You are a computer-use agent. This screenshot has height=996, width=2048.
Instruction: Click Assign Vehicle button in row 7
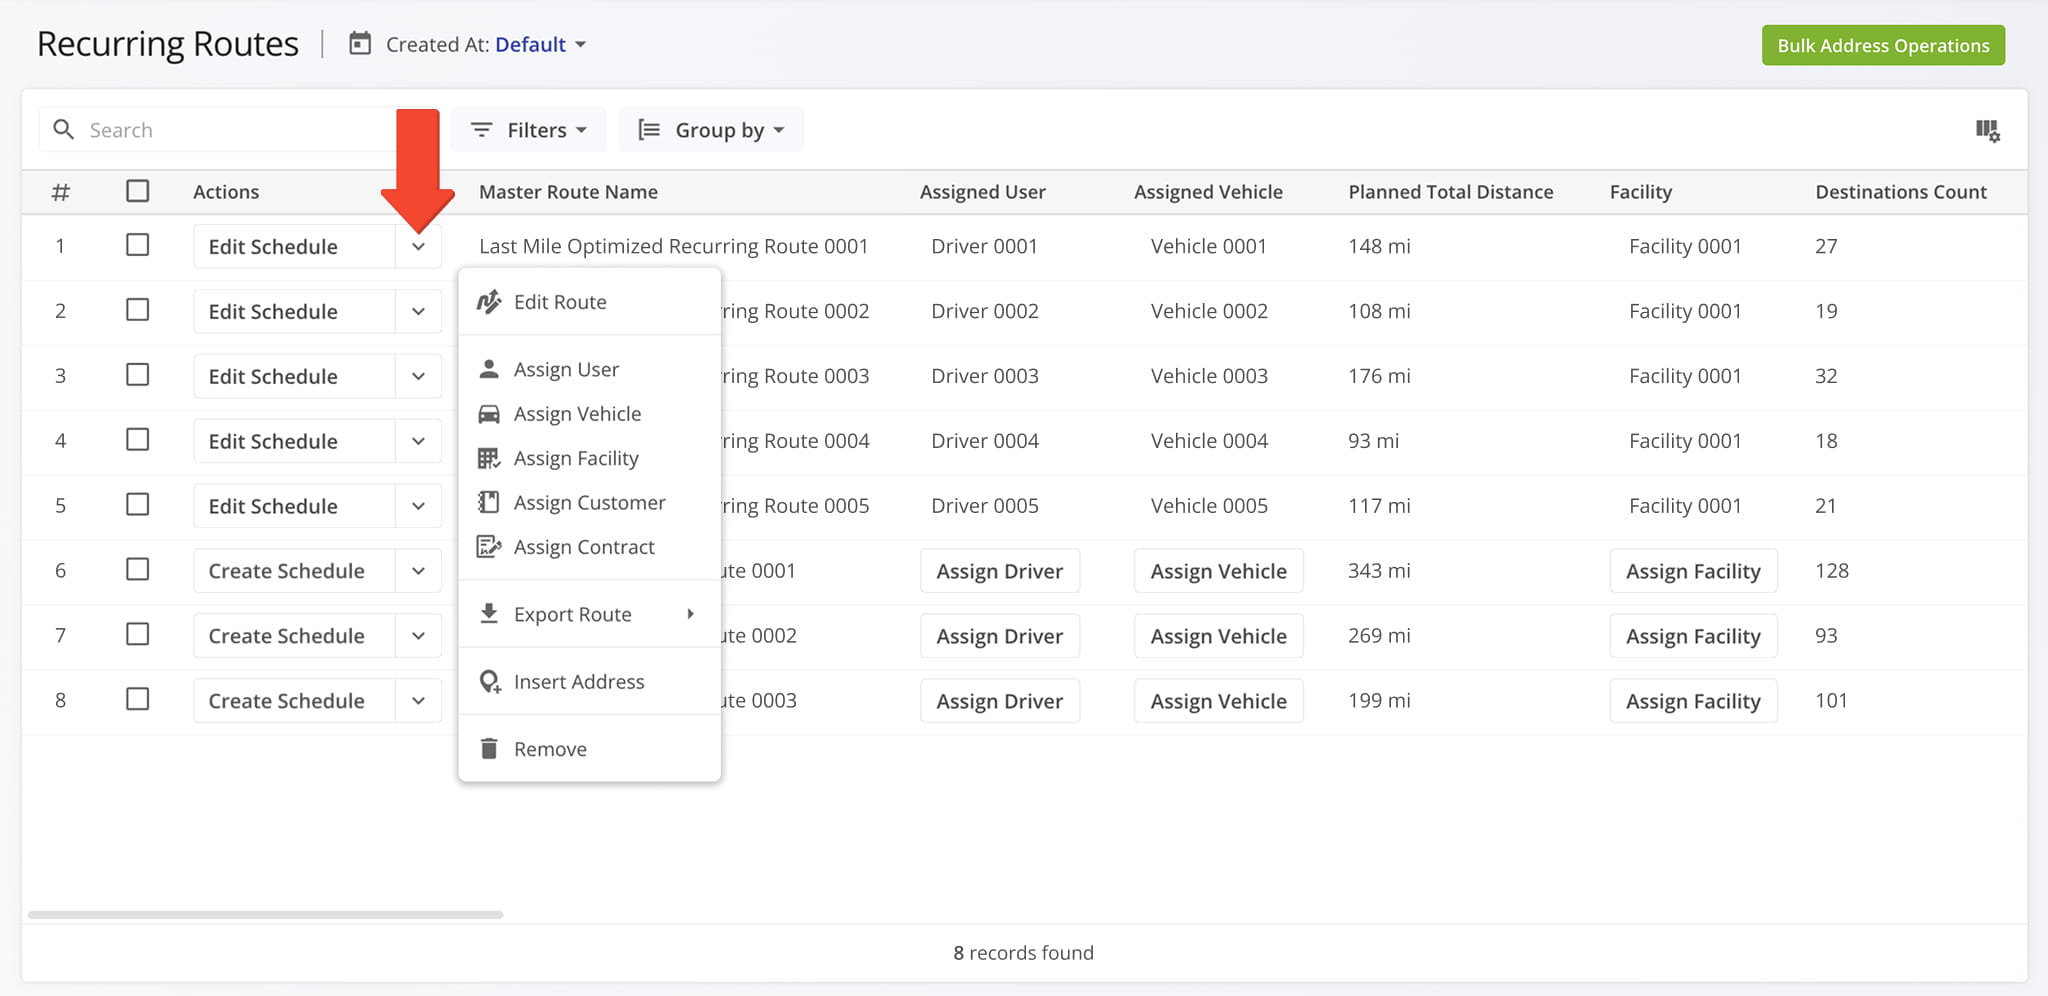coord(1218,636)
